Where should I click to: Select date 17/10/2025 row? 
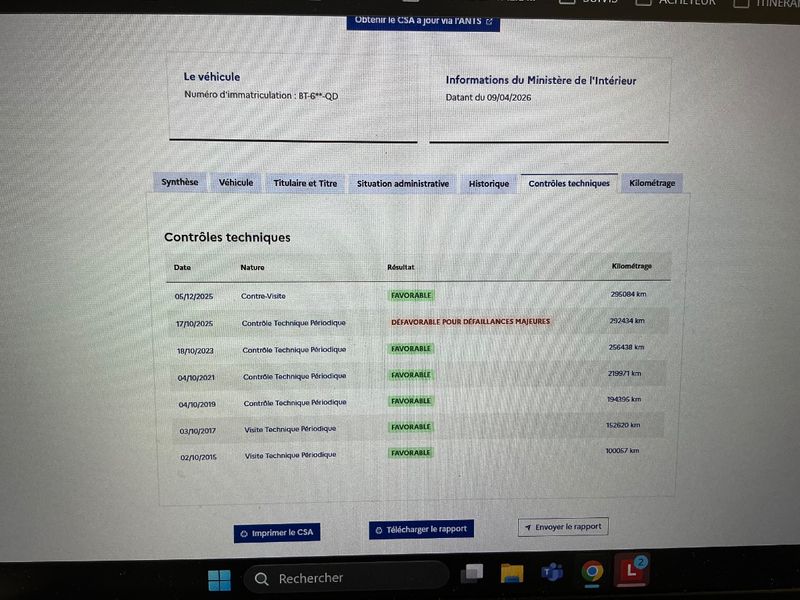(x=194, y=324)
